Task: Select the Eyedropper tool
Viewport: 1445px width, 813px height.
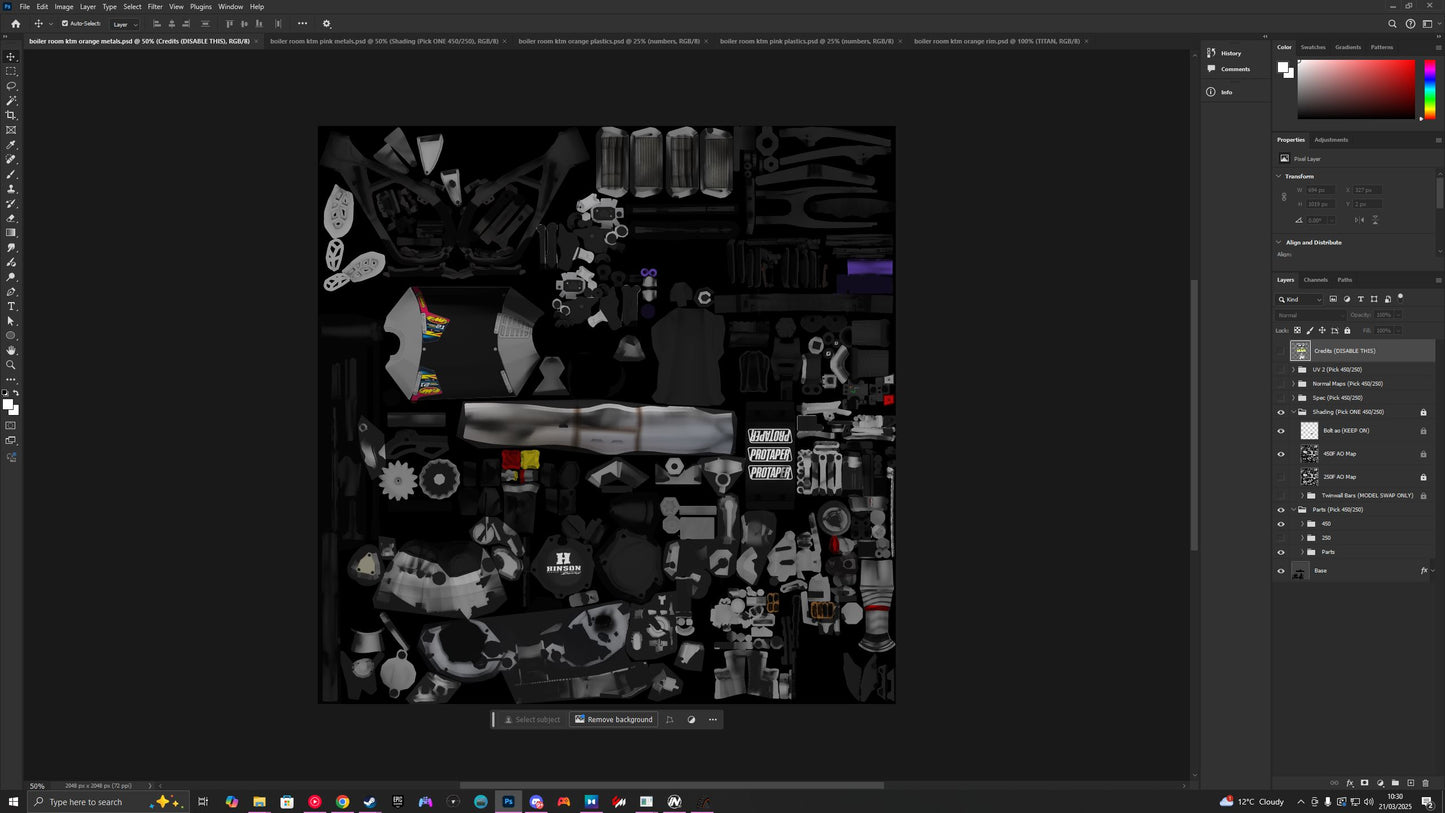Action: coord(11,145)
